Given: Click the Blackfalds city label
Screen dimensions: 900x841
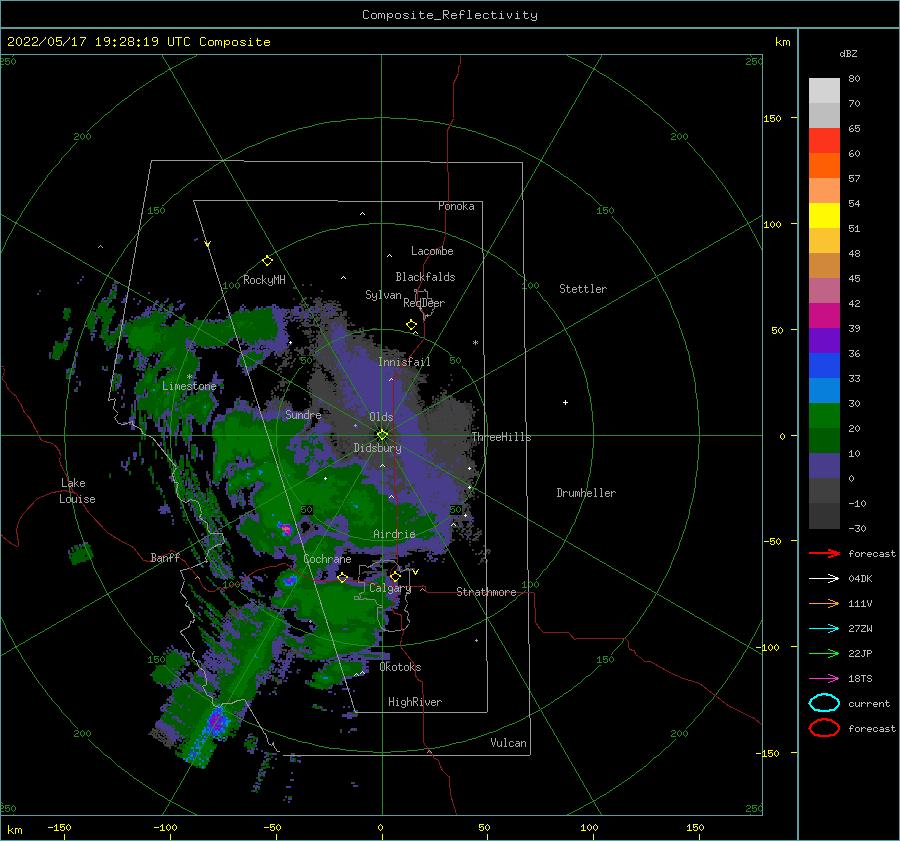Looking at the screenshot, I should click(x=425, y=277).
